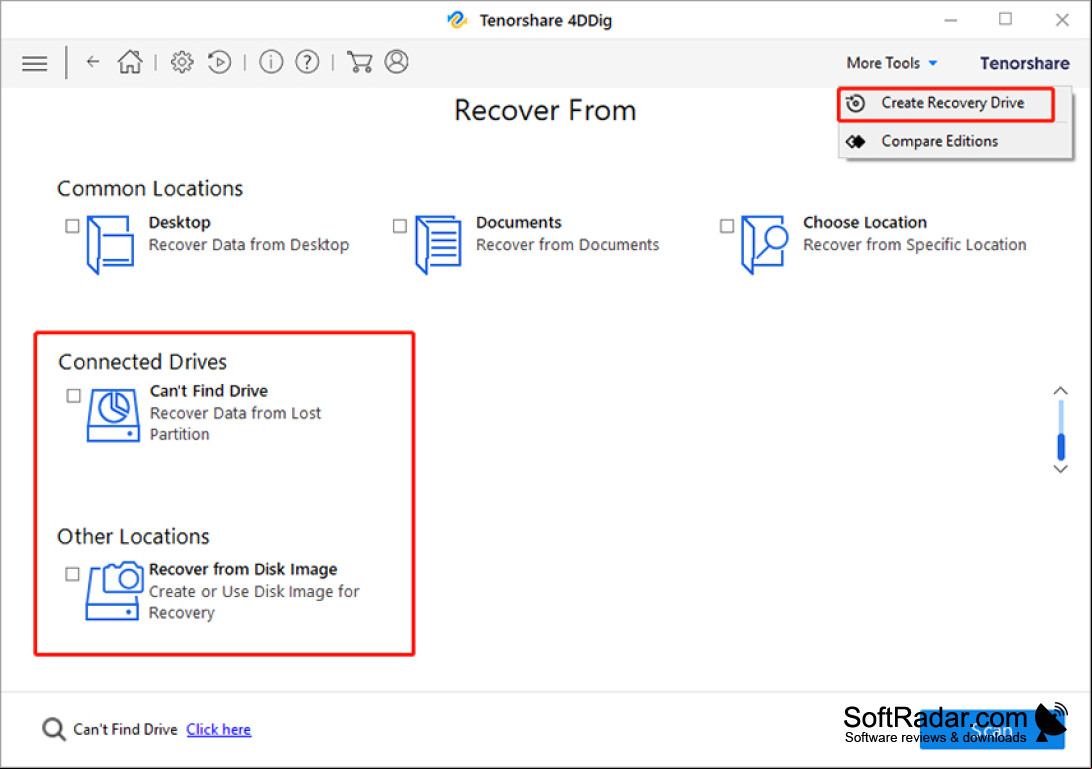Open the hamburger menu icon
This screenshot has height=769, width=1092.
34,63
